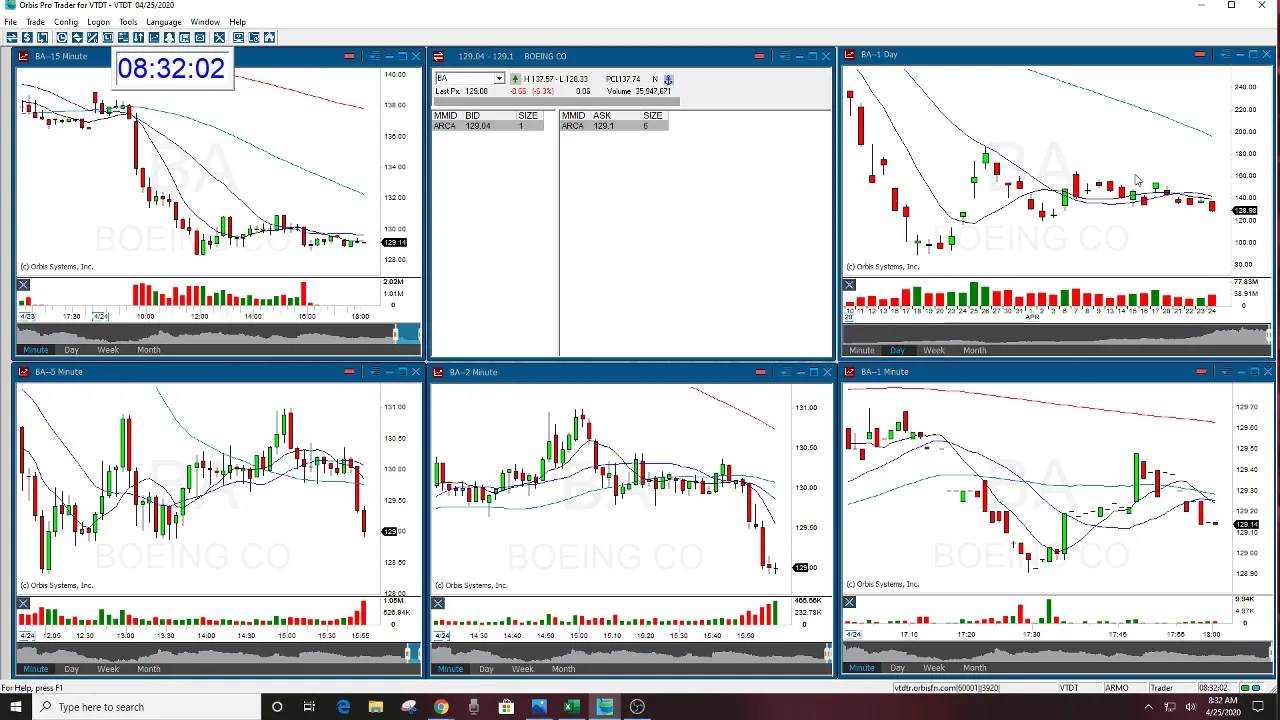
Task: Toggle the red indicator in the BA--1 Day title bar
Action: tap(1199, 55)
